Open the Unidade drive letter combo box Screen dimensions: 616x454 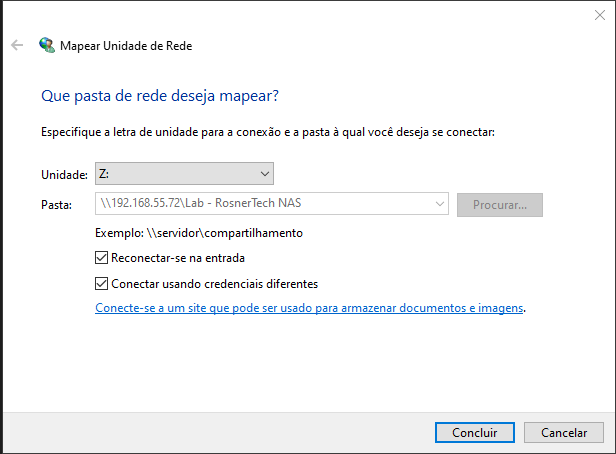(184, 174)
